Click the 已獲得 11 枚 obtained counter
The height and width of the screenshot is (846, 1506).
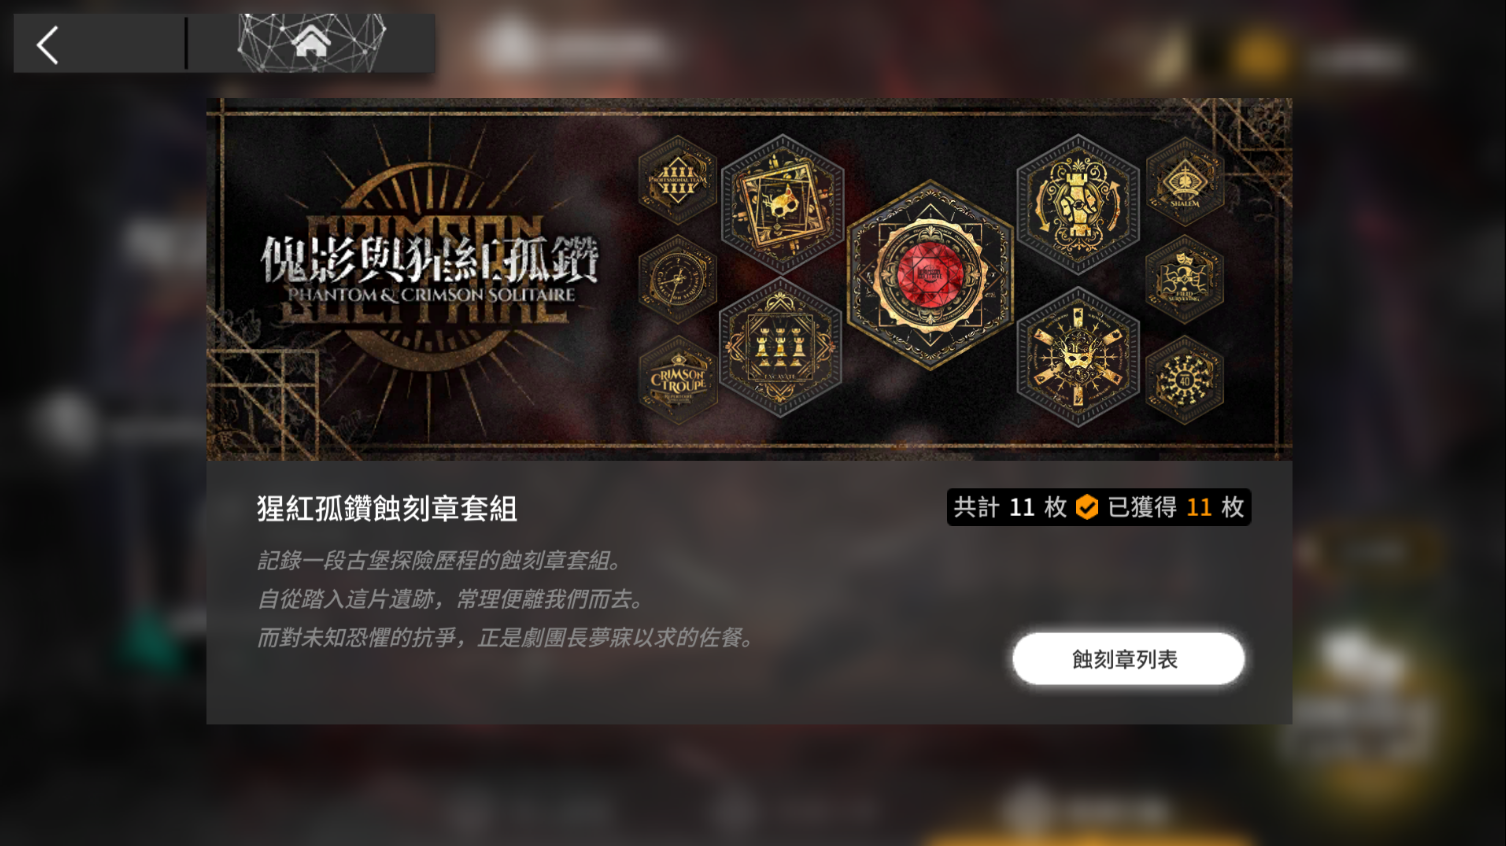tap(1176, 507)
